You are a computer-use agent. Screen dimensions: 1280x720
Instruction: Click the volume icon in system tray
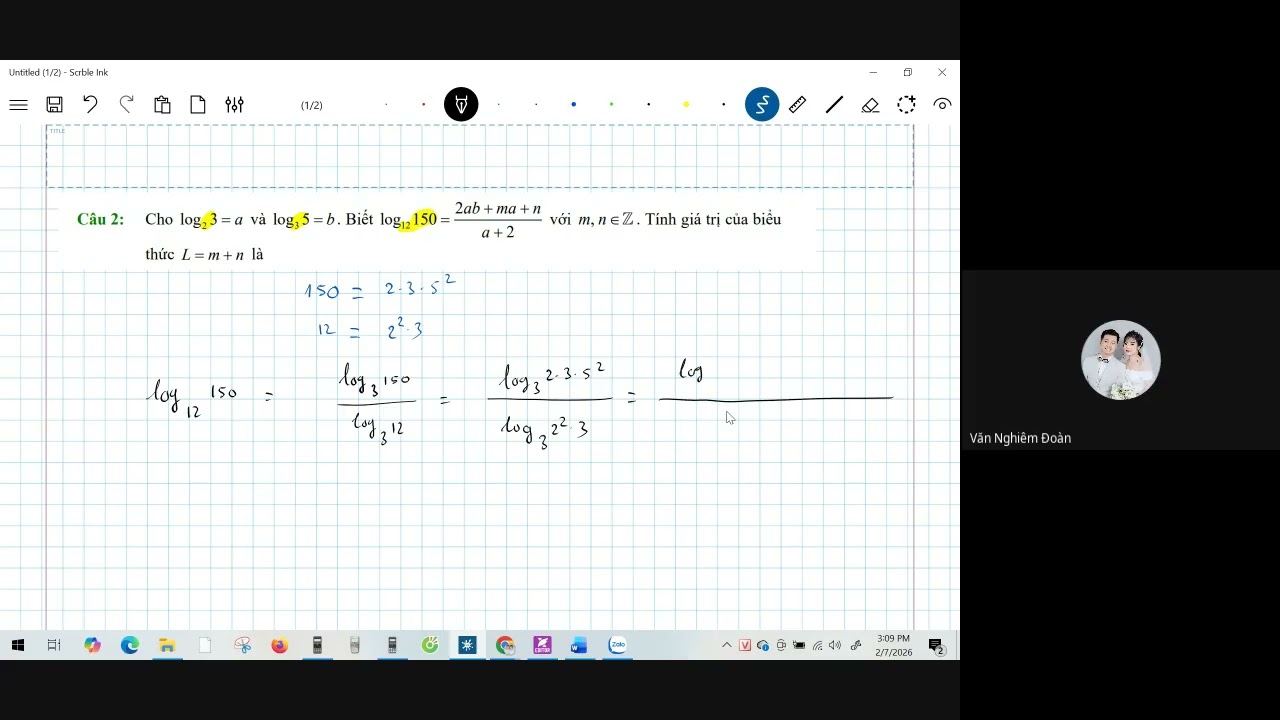[835, 646]
